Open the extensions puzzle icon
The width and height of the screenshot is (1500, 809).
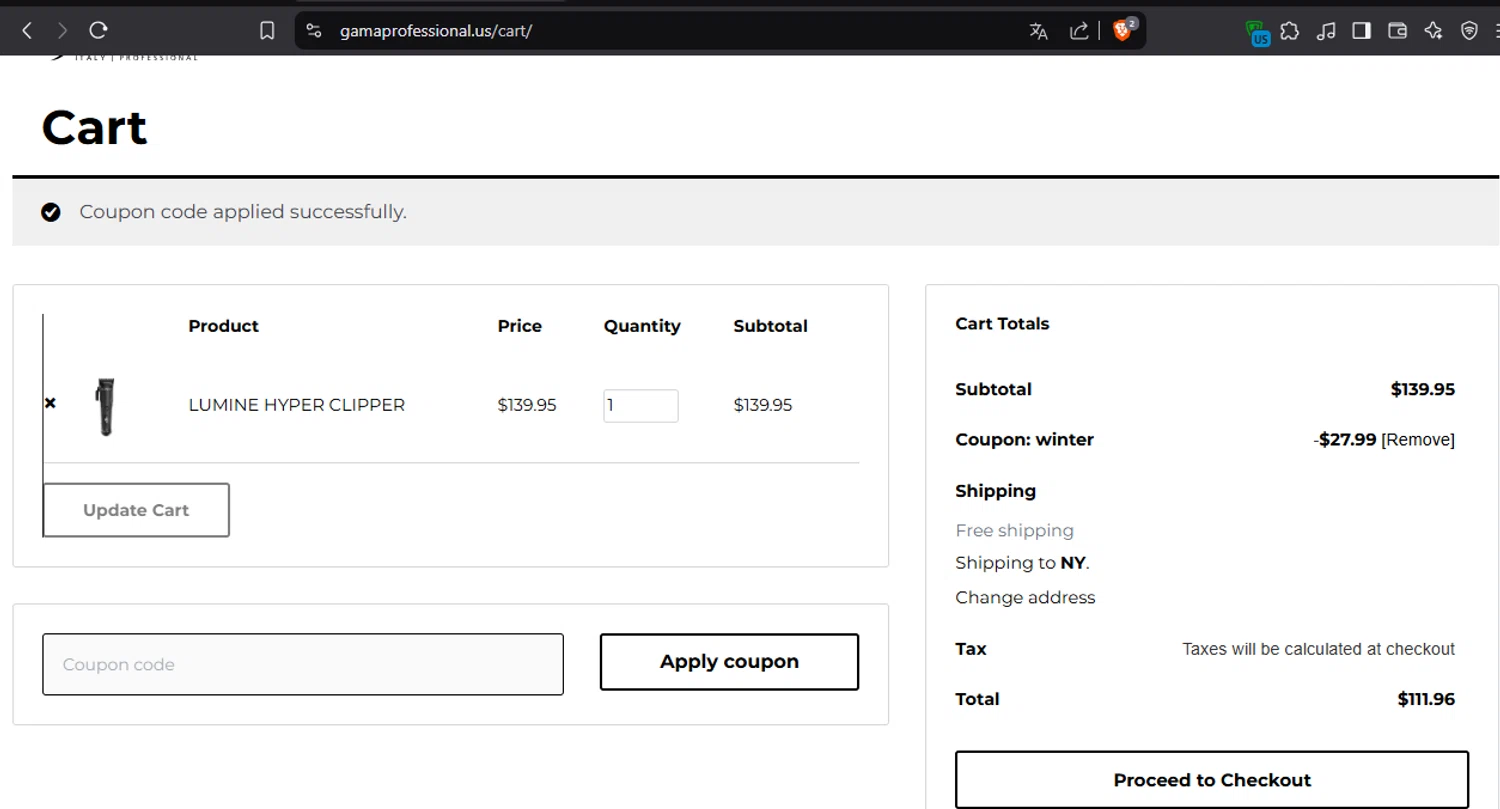[1290, 31]
